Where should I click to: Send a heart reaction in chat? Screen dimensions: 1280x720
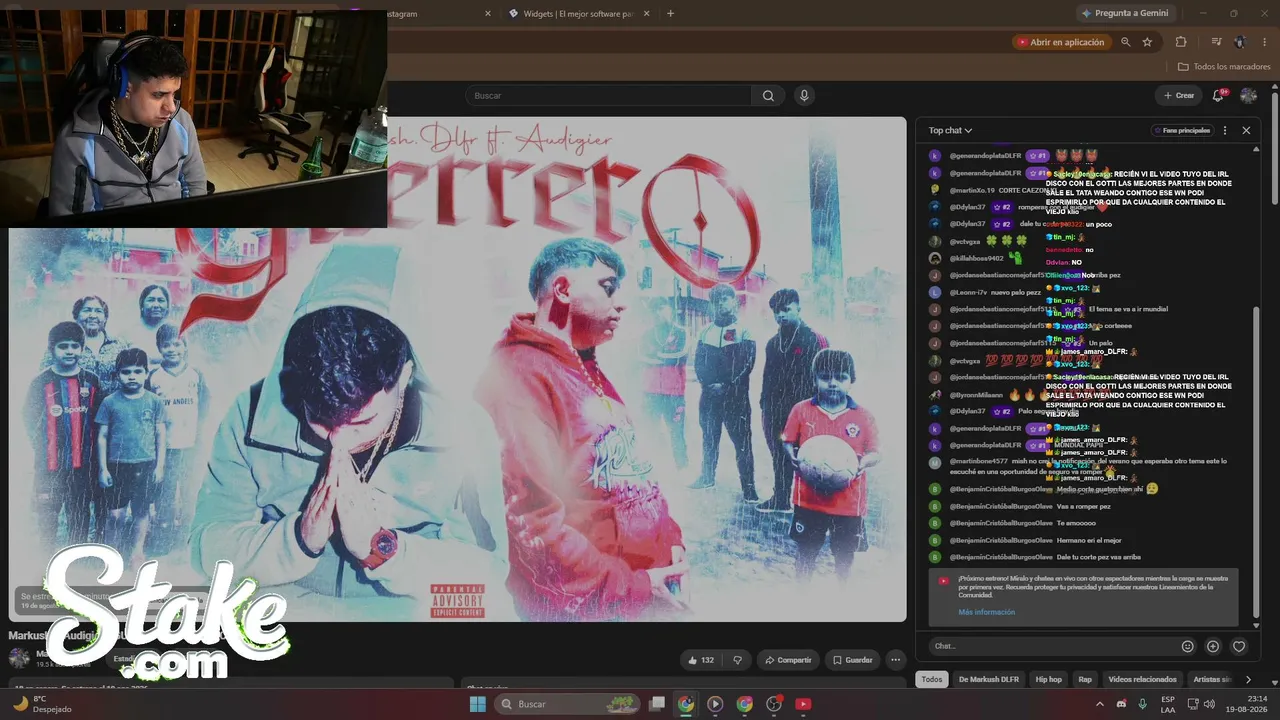click(1239, 646)
